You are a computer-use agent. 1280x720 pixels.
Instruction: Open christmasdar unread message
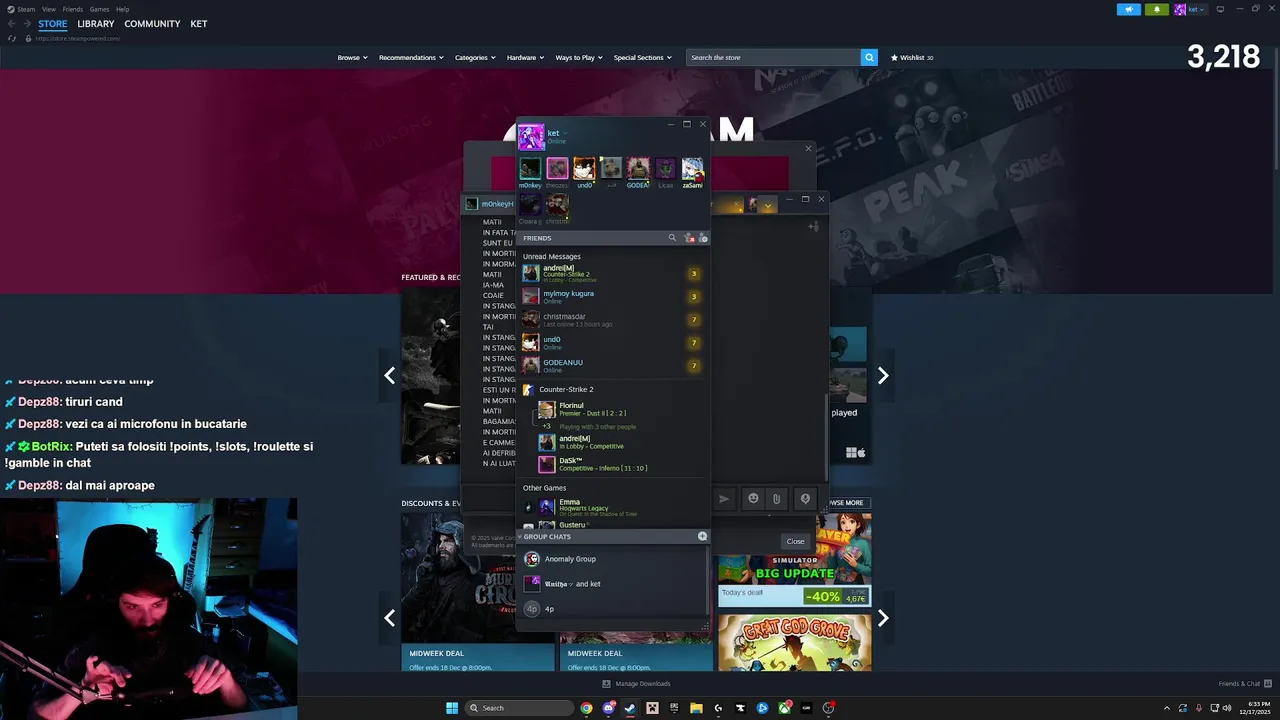click(x=611, y=320)
